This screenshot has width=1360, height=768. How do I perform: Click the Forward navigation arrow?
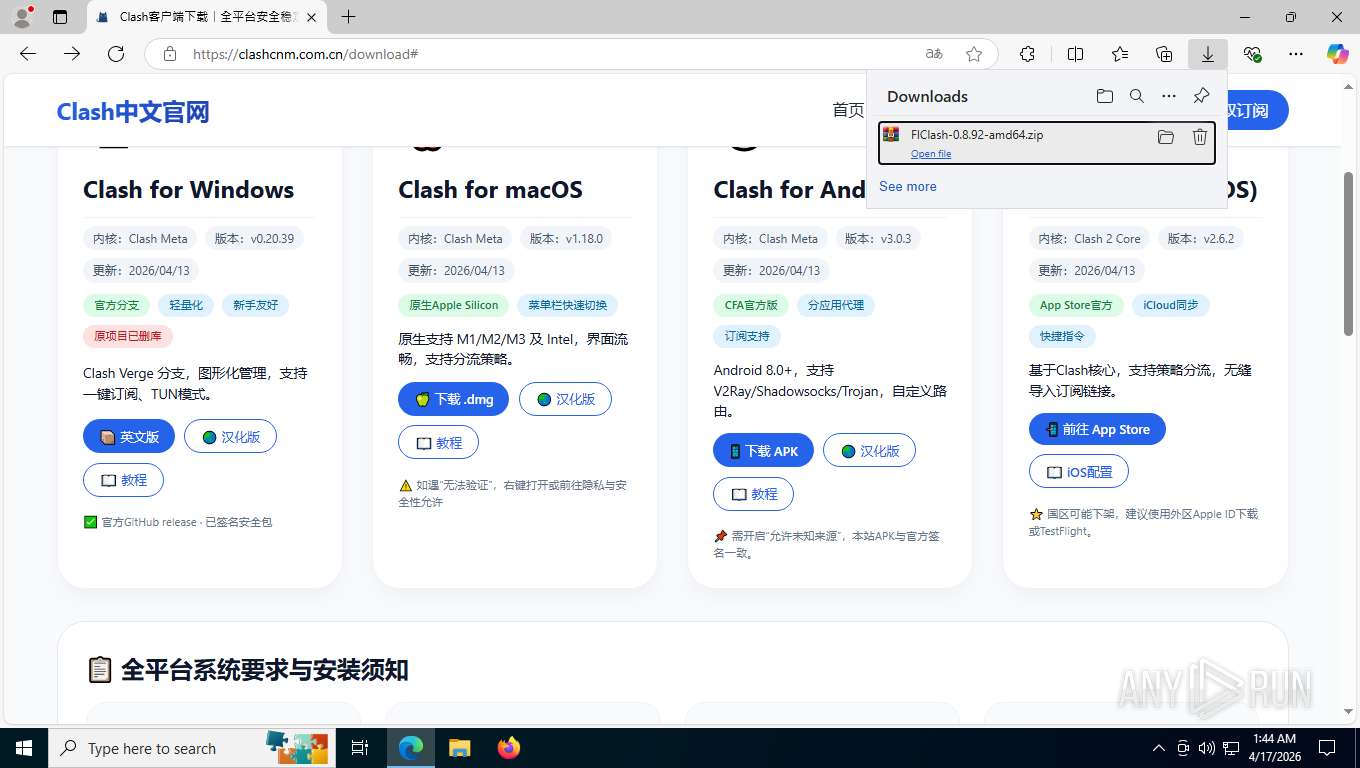pos(72,54)
